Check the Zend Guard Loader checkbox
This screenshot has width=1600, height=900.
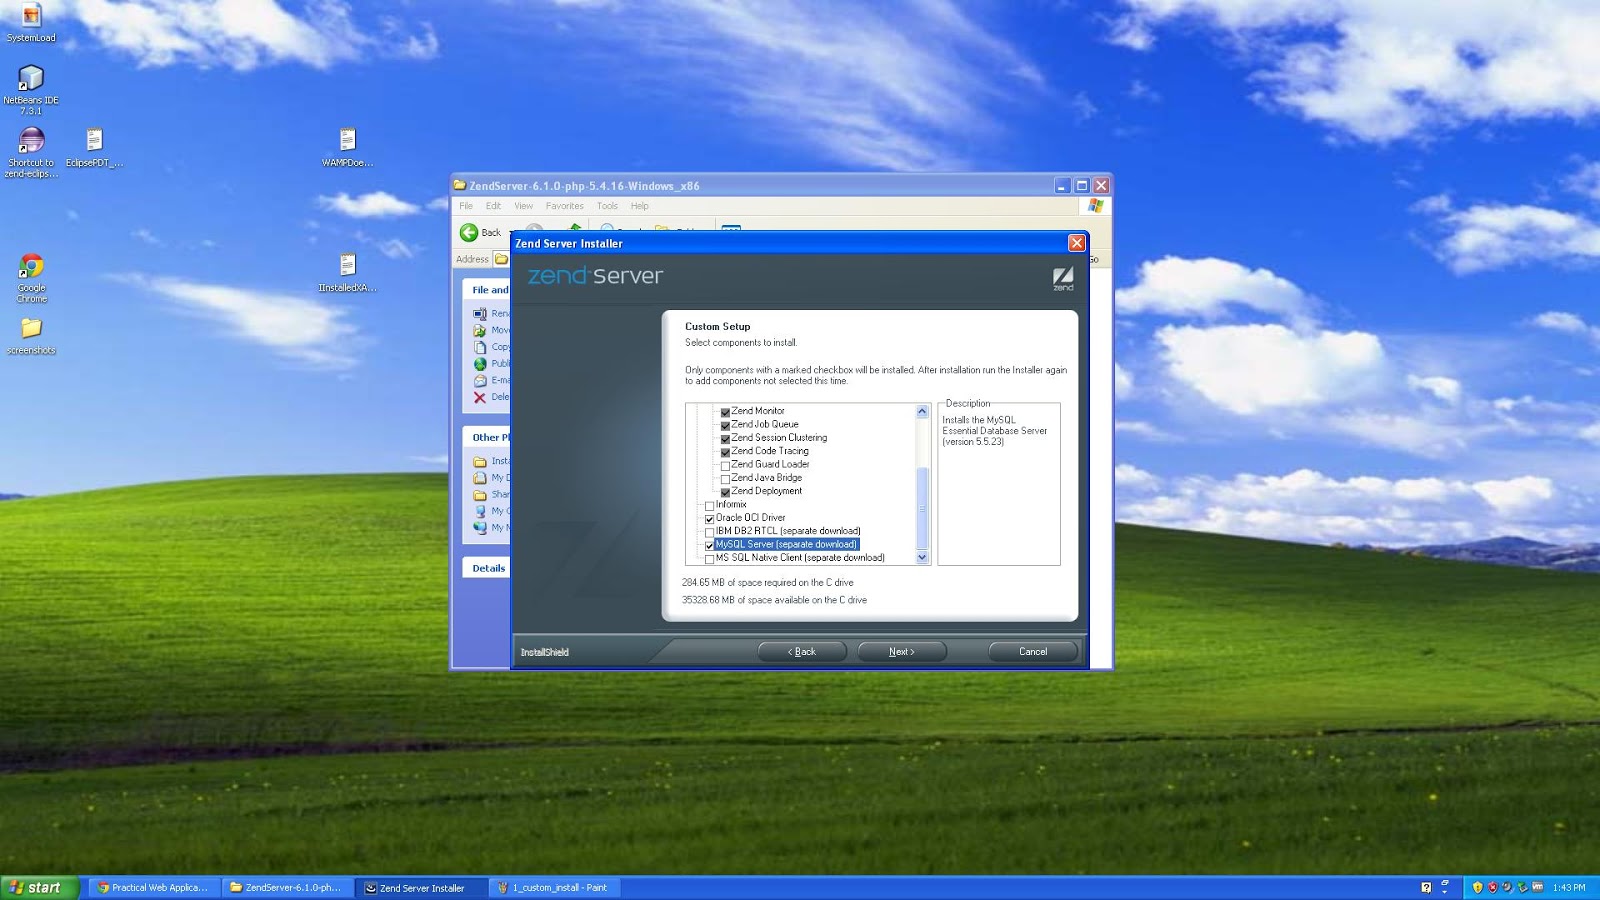(x=725, y=465)
